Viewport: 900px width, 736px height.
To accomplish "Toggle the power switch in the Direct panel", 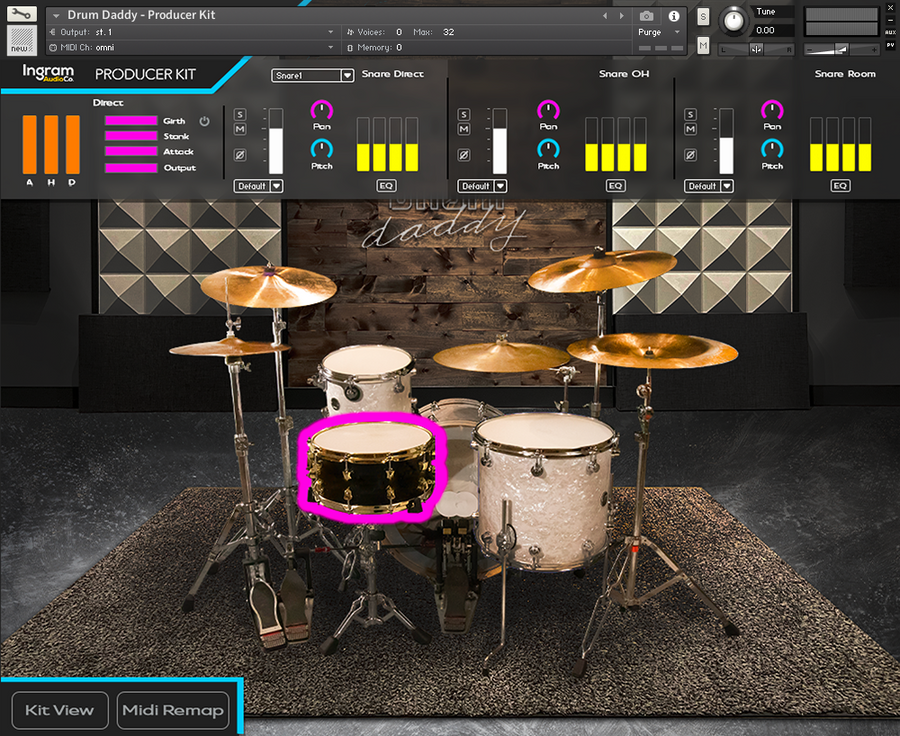I will coord(205,120).
